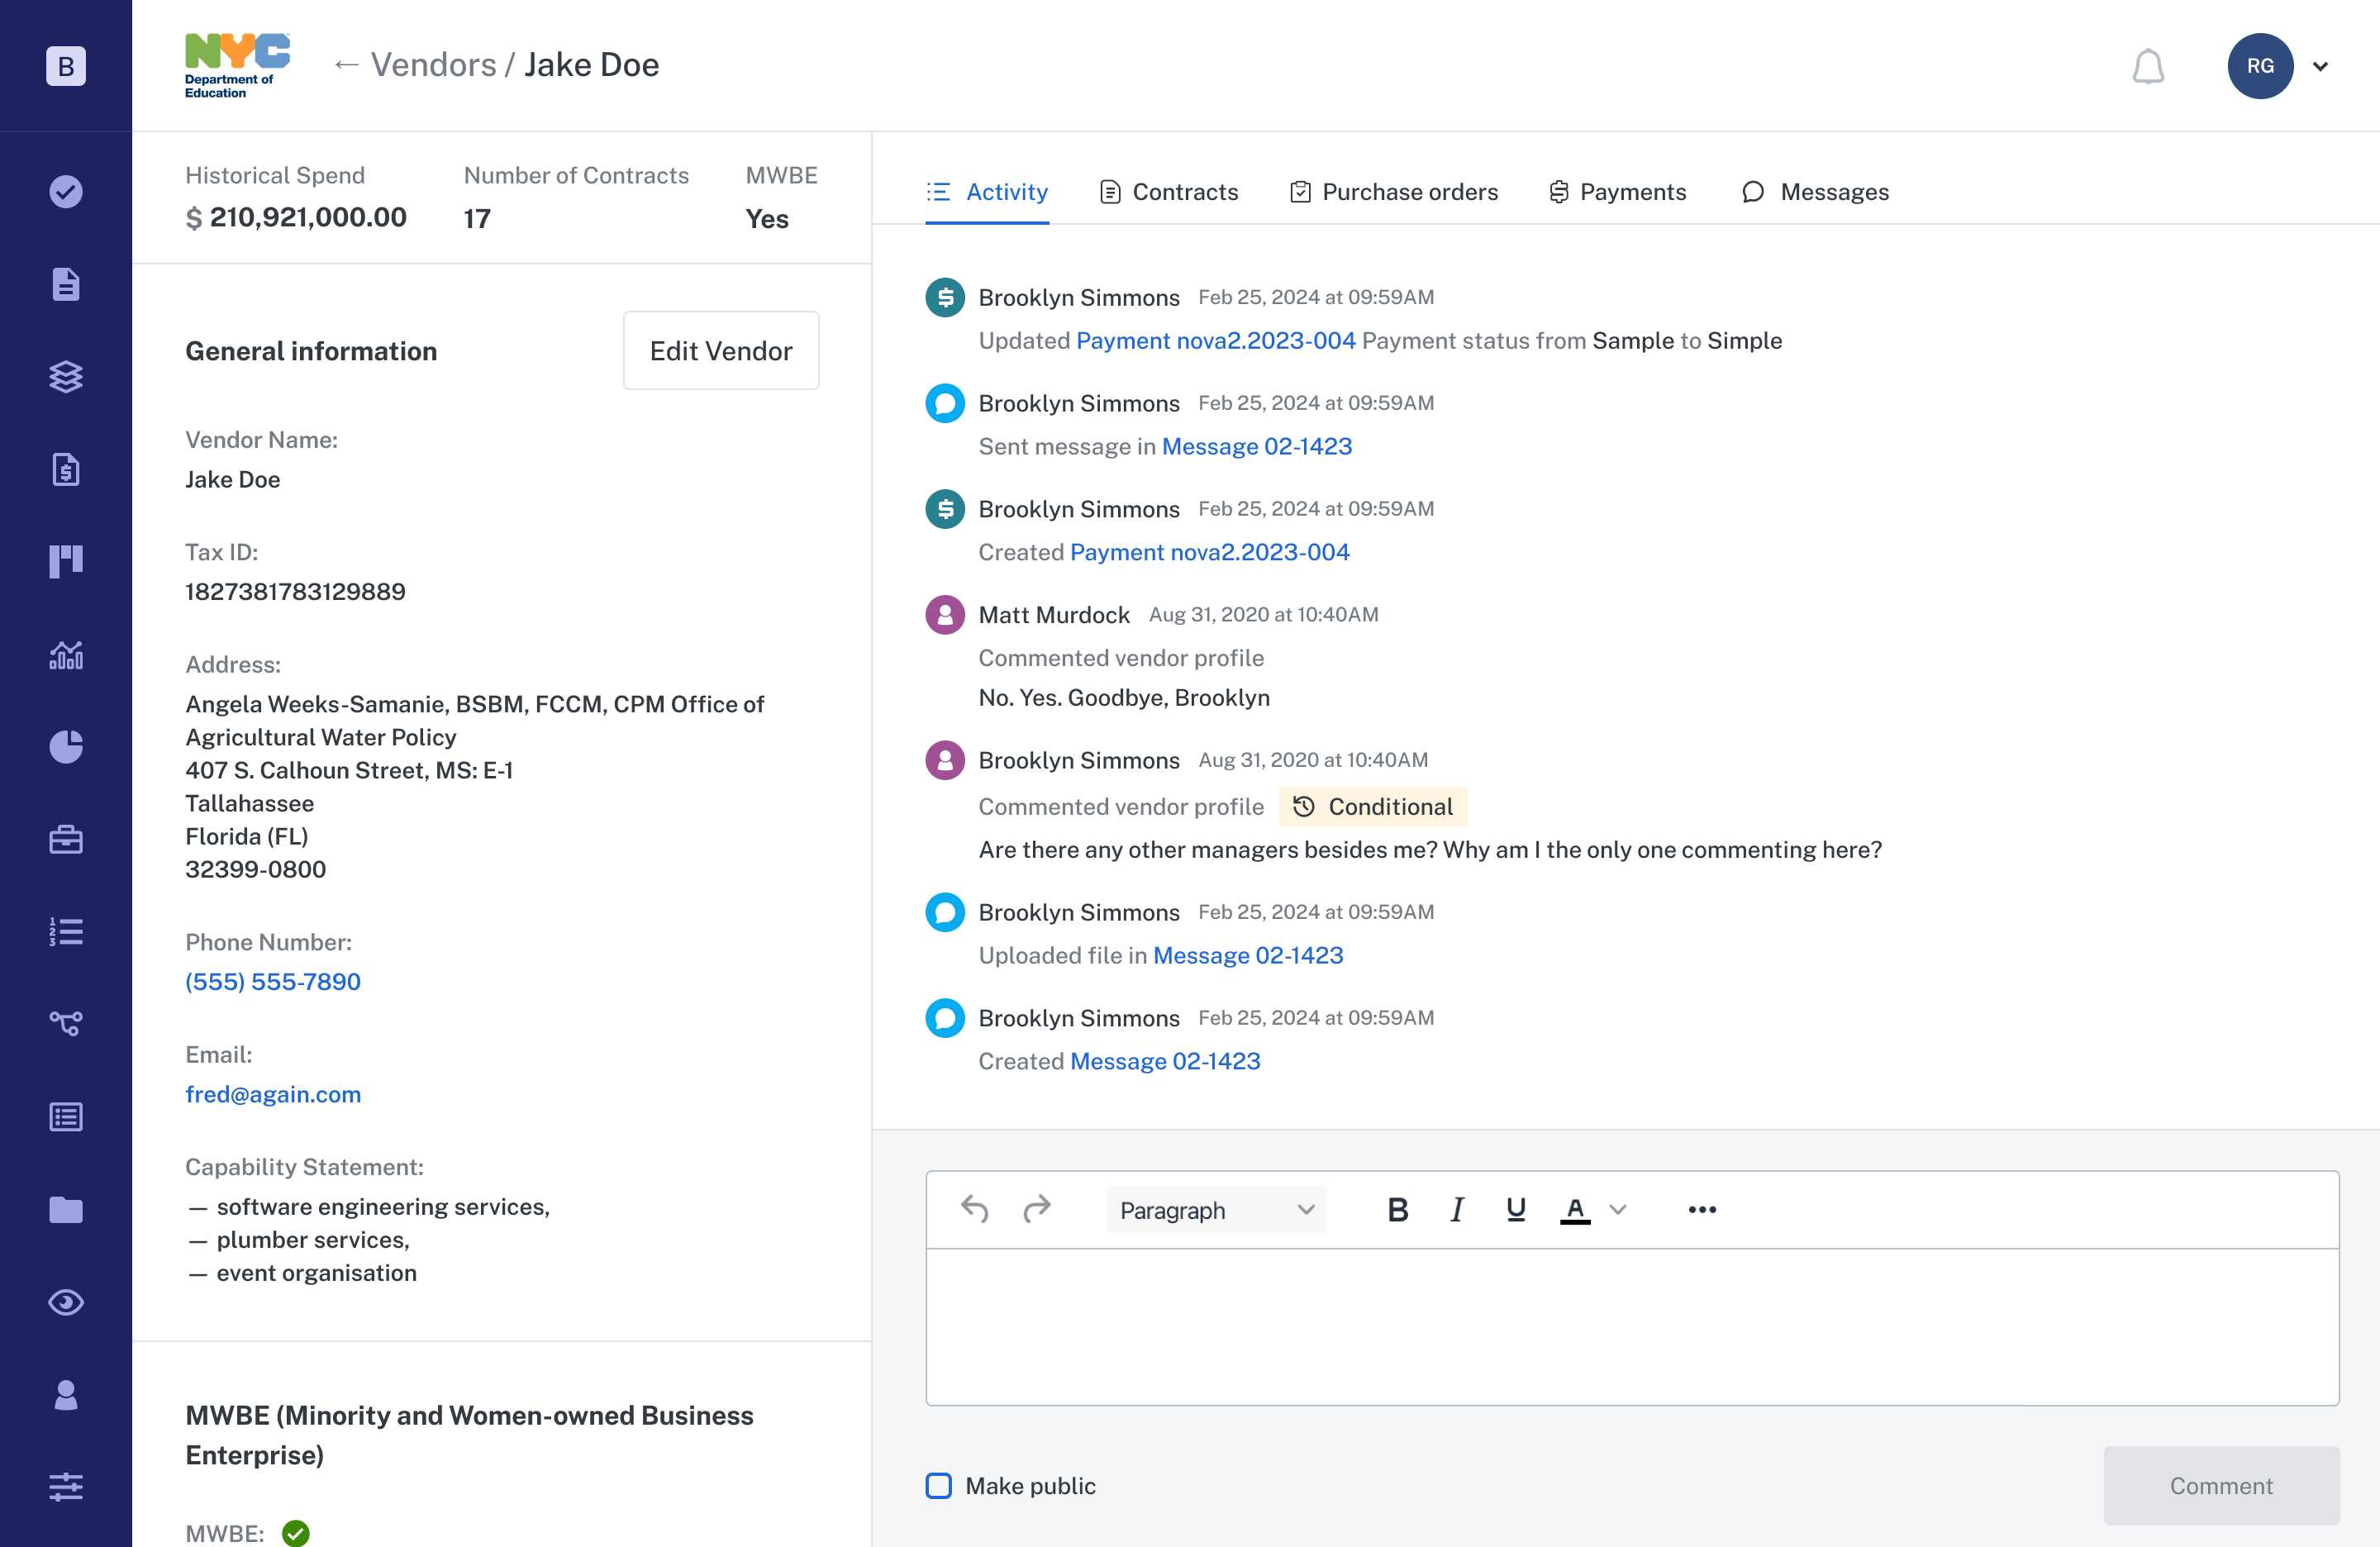Viewport: 2380px width, 1547px height.
Task: Click the briefcase sidebar icon
Action: pyautogui.click(x=66, y=839)
